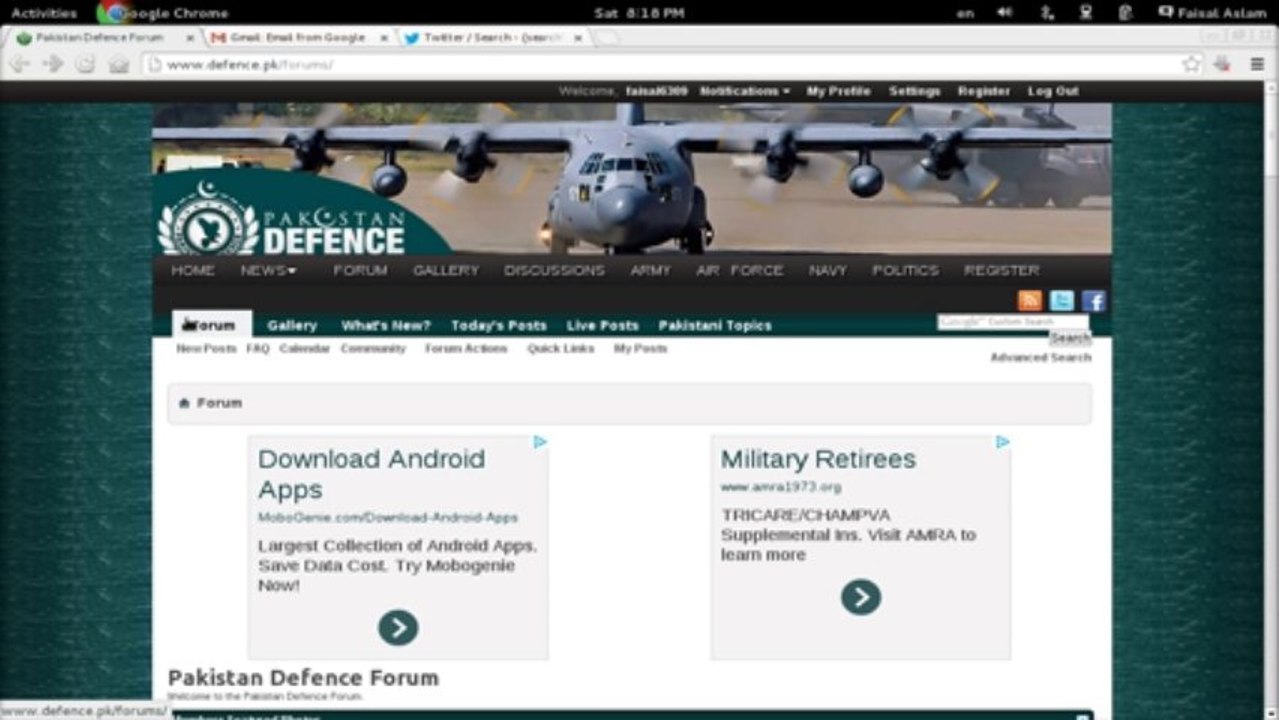The image size is (1279, 720).
Task: Open the en keyboard layout indicator
Action: [x=965, y=13]
